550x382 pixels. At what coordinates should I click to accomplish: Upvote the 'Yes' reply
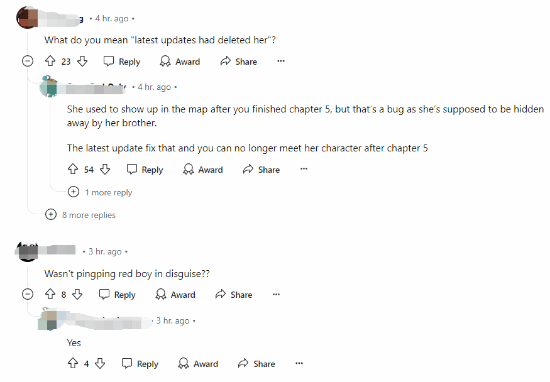click(x=73, y=363)
